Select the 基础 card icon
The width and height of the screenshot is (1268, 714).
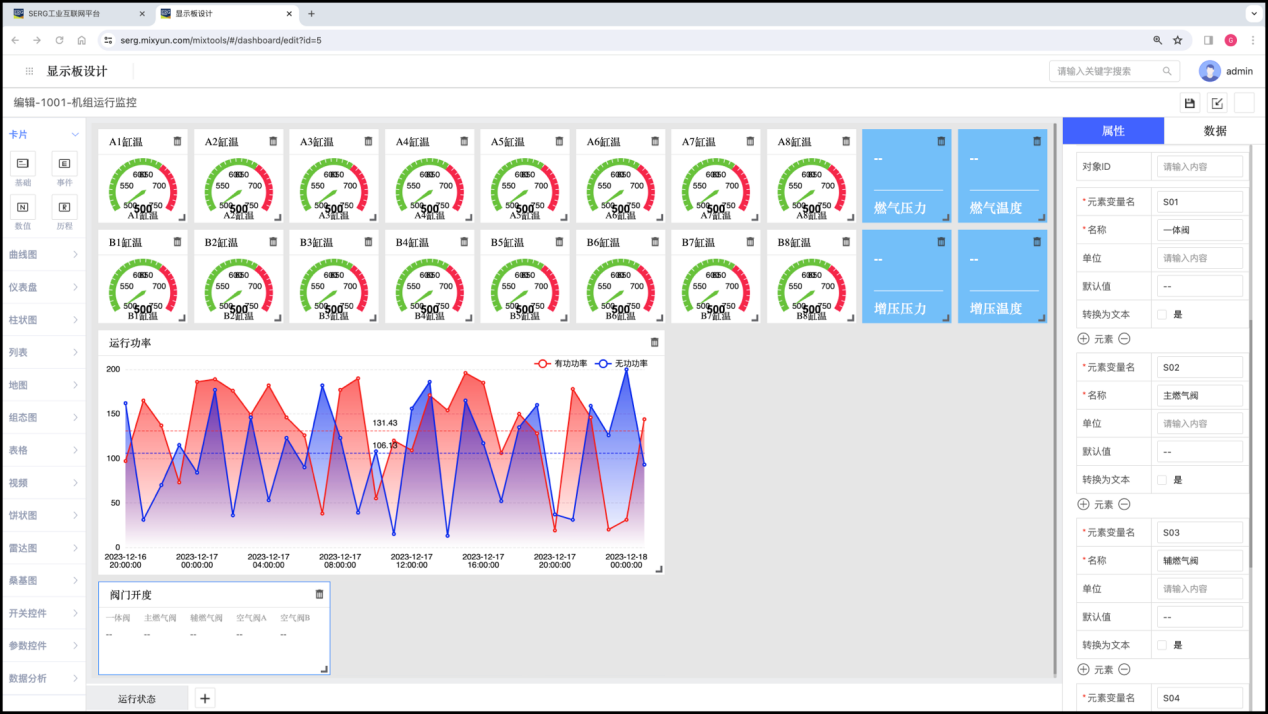pyautogui.click(x=22, y=163)
